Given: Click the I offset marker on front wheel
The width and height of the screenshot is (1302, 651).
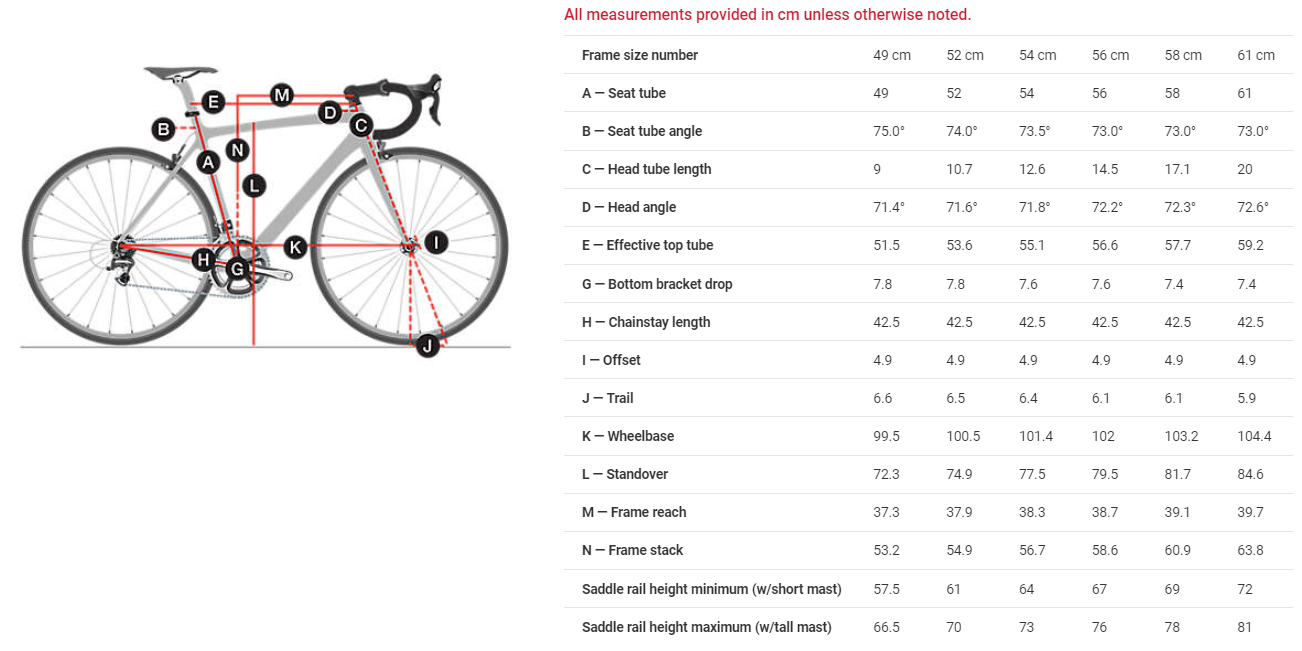Looking at the screenshot, I should [436, 242].
